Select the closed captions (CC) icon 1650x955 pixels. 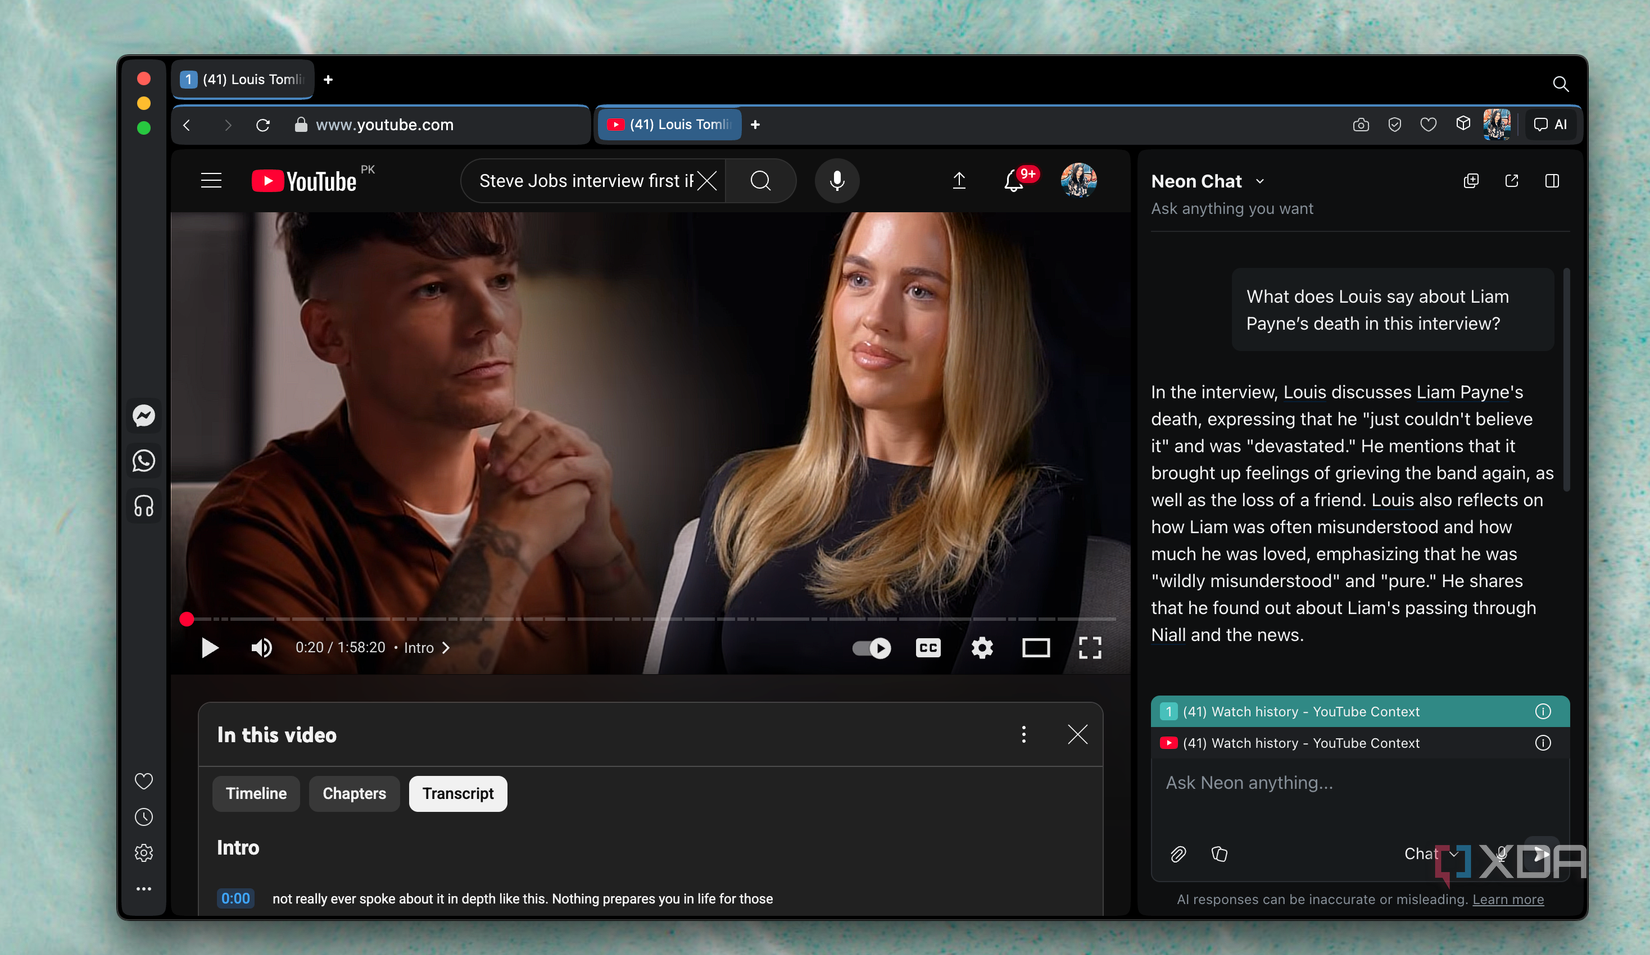pos(927,648)
